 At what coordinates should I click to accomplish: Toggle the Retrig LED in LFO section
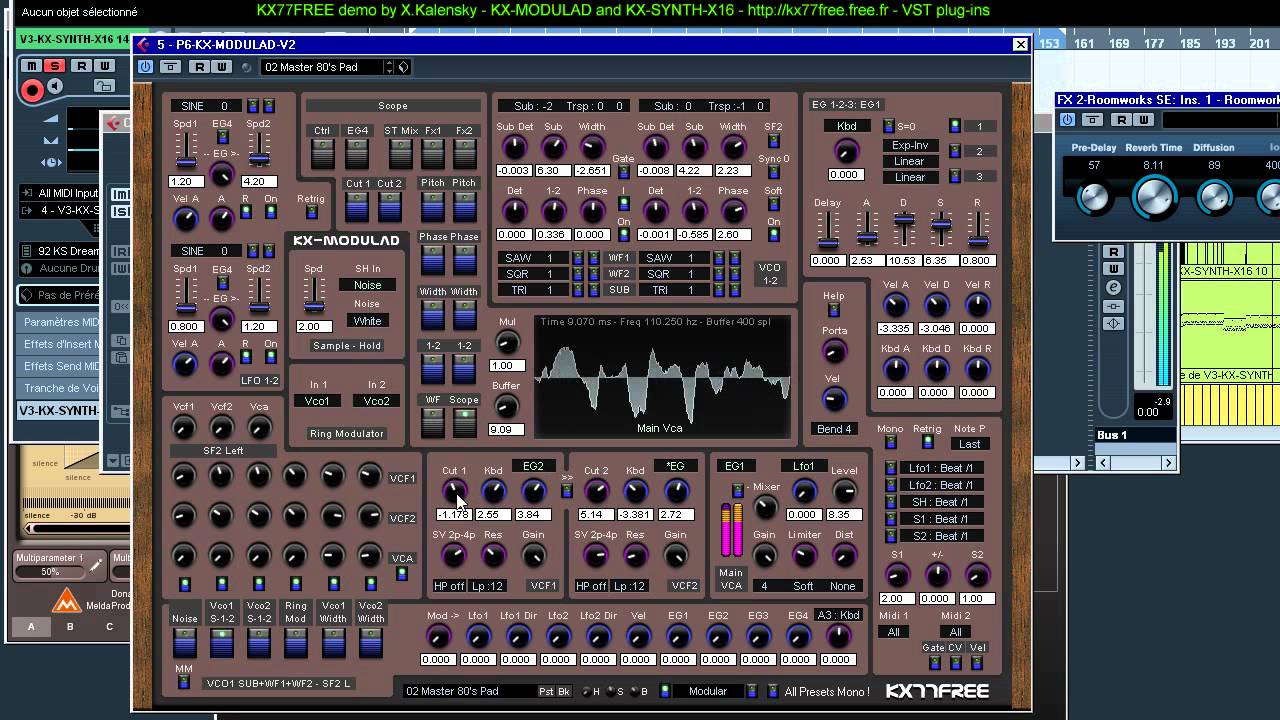click(311, 212)
